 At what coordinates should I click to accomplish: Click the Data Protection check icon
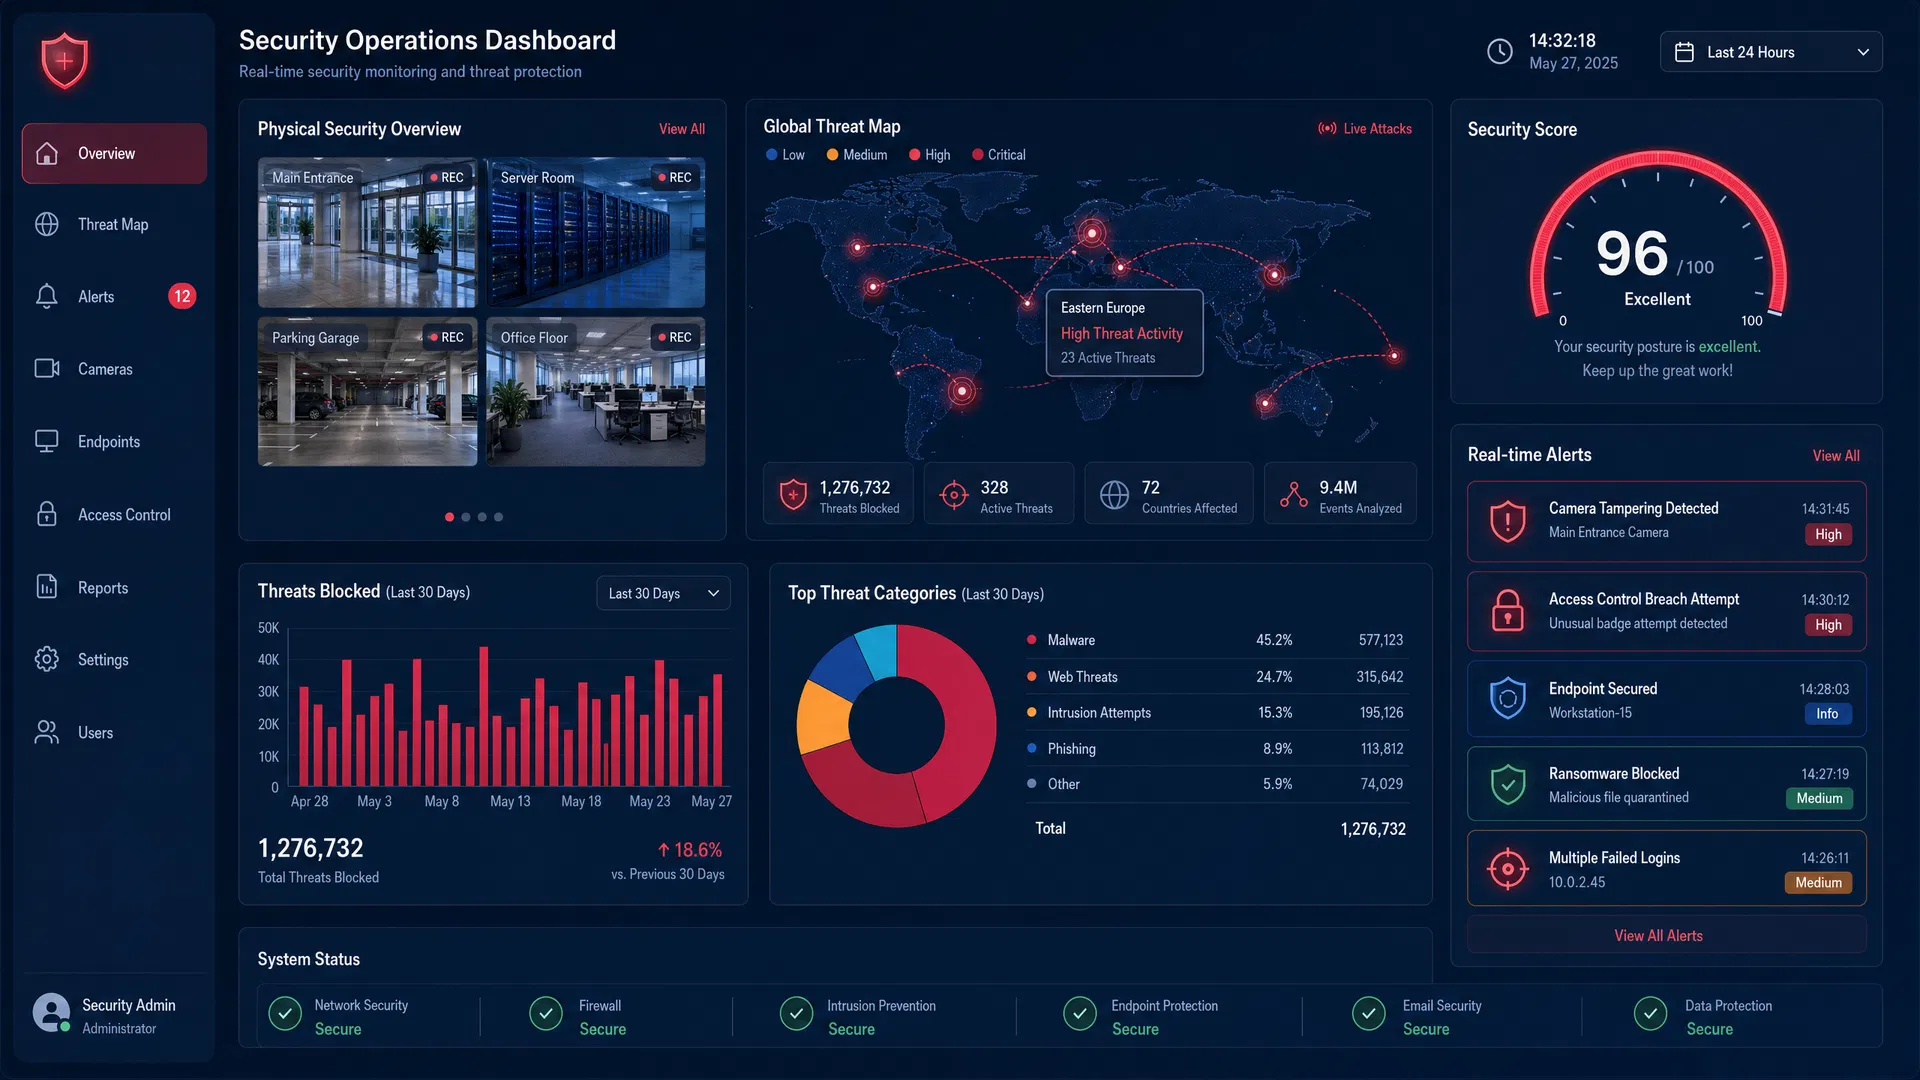(x=1651, y=1014)
